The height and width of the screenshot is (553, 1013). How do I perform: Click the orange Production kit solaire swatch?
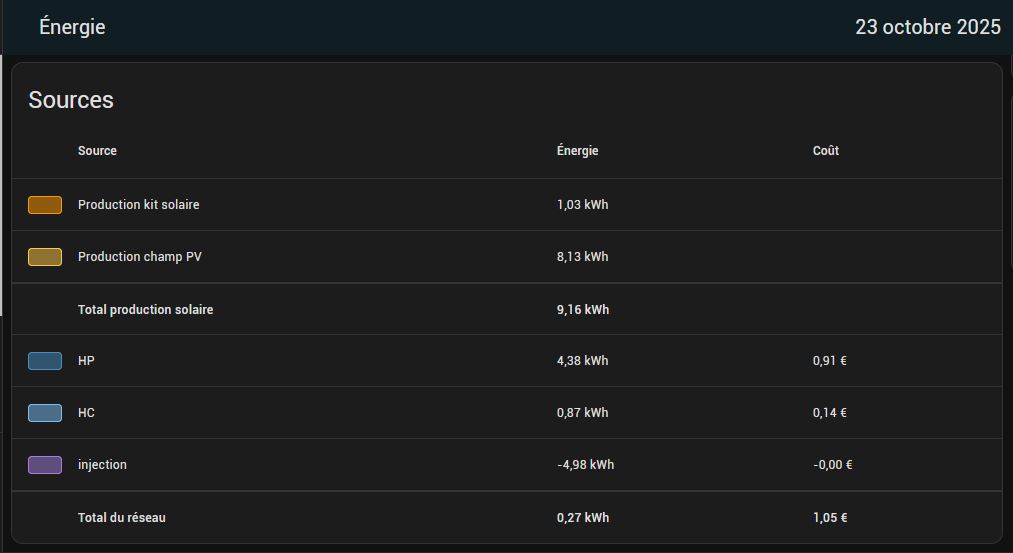(x=45, y=205)
